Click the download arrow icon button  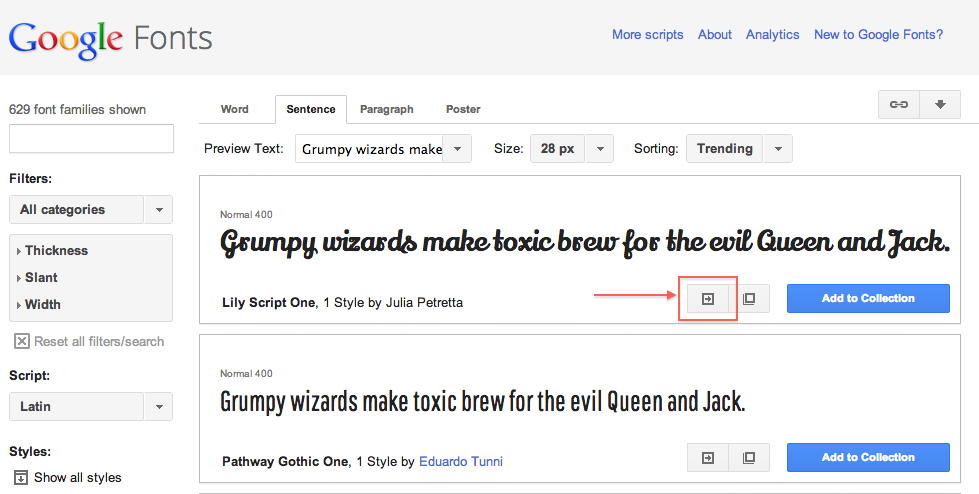pos(940,105)
